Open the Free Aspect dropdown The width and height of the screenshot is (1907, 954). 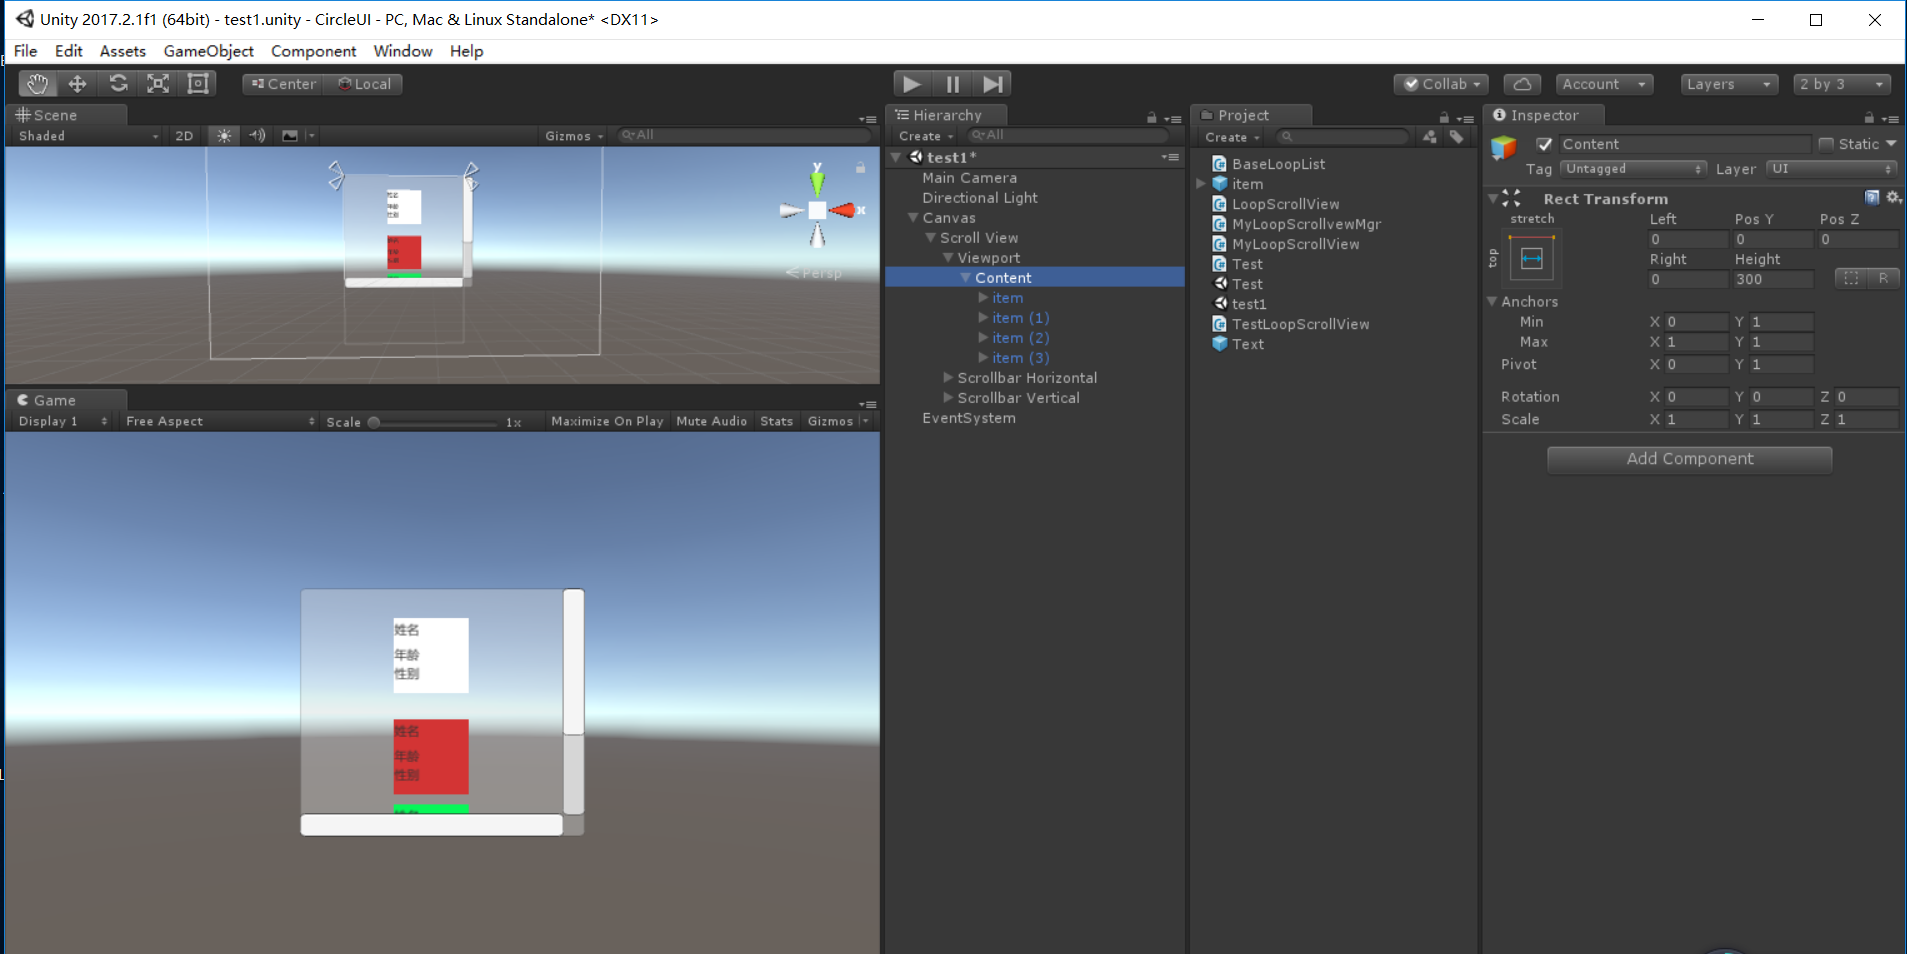point(220,421)
